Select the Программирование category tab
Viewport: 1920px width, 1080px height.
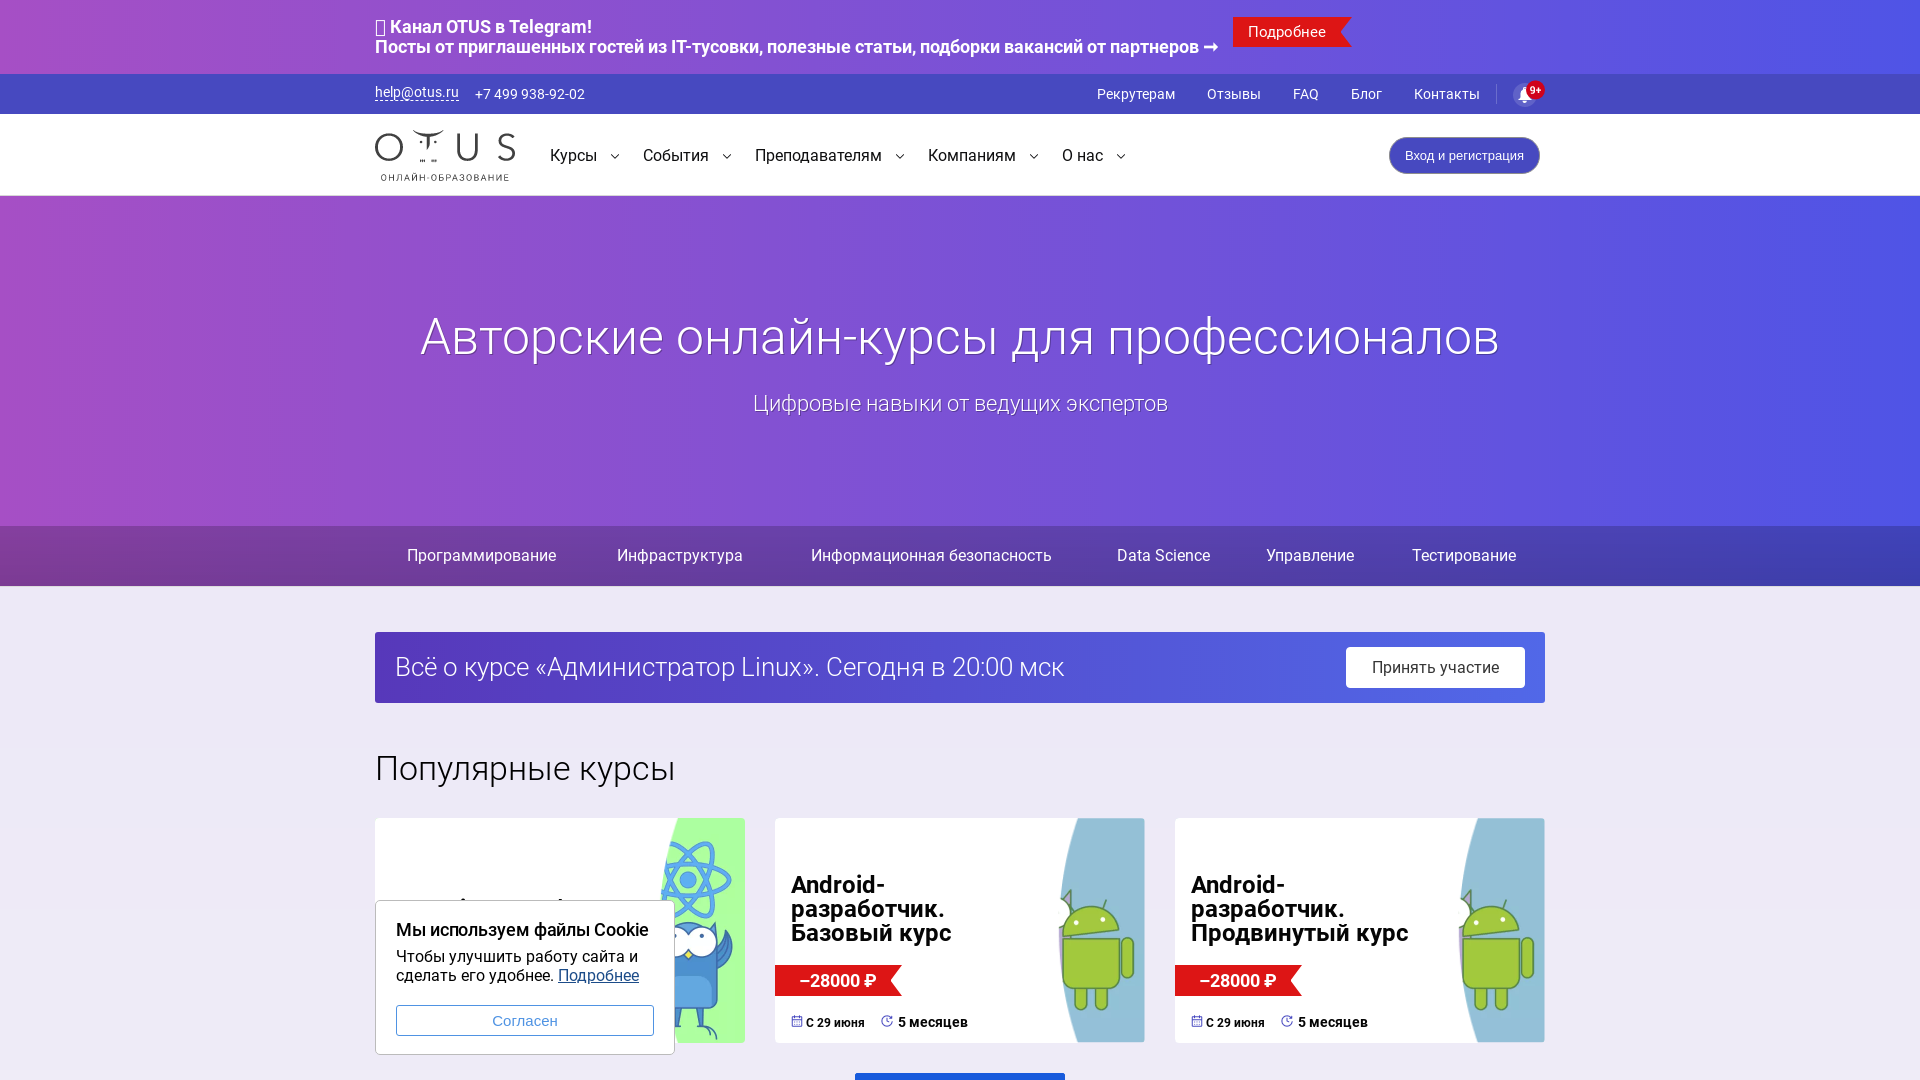(x=481, y=556)
